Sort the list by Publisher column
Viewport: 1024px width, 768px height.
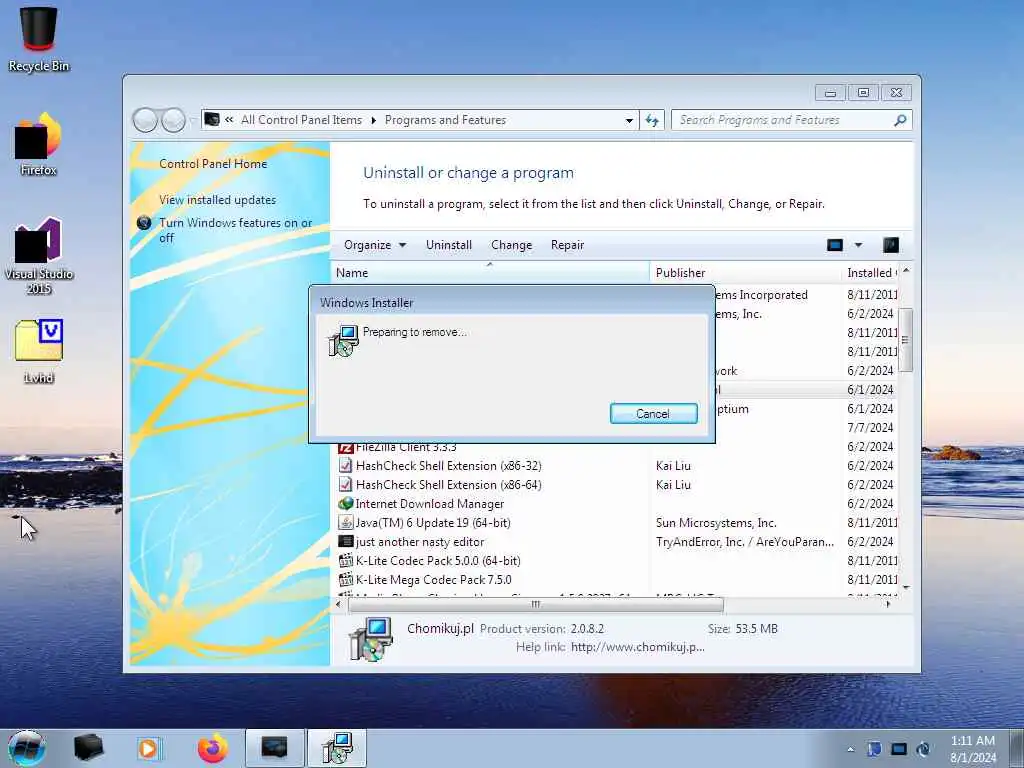coord(746,272)
